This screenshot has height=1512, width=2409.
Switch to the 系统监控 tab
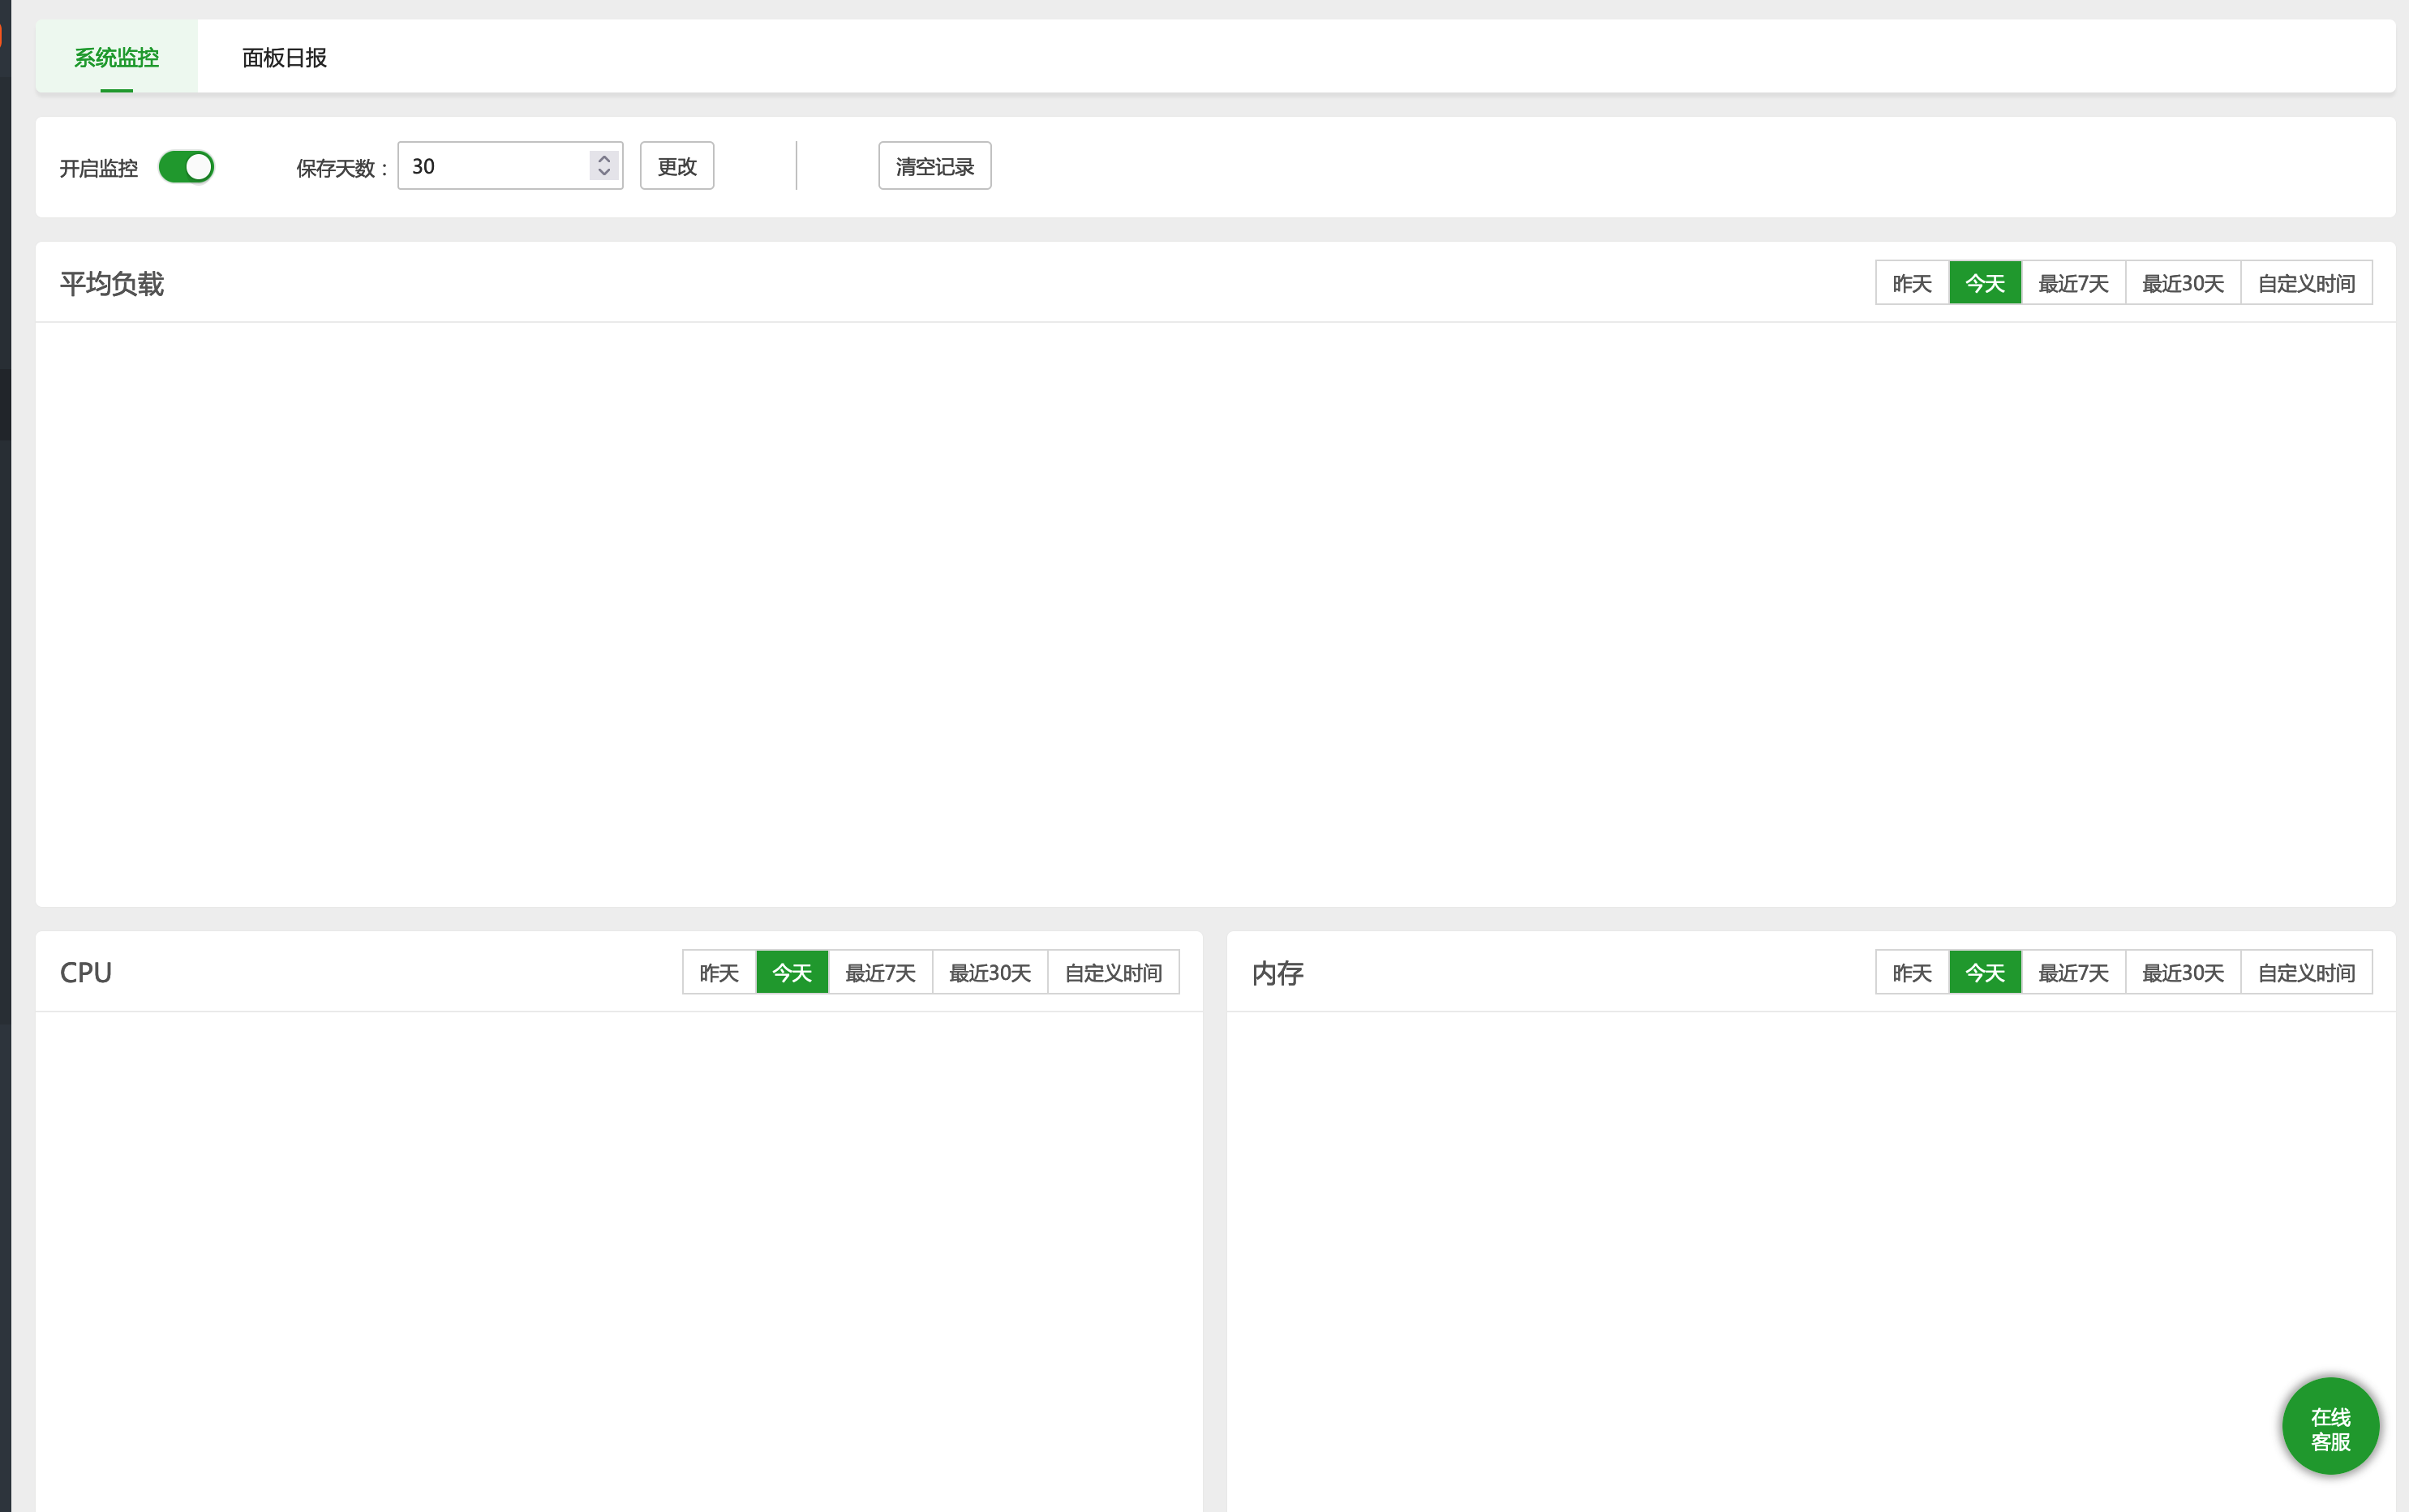(x=117, y=57)
